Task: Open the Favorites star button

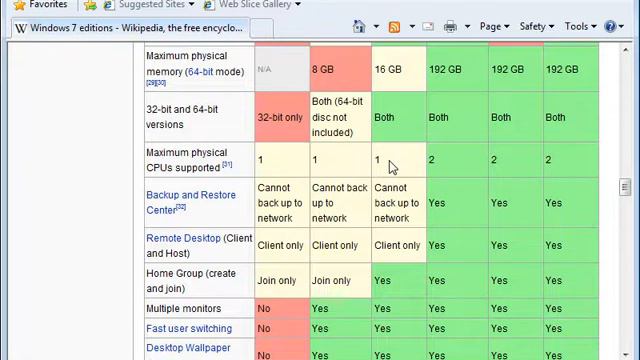Action: pyautogui.click(x=40, y=4)
